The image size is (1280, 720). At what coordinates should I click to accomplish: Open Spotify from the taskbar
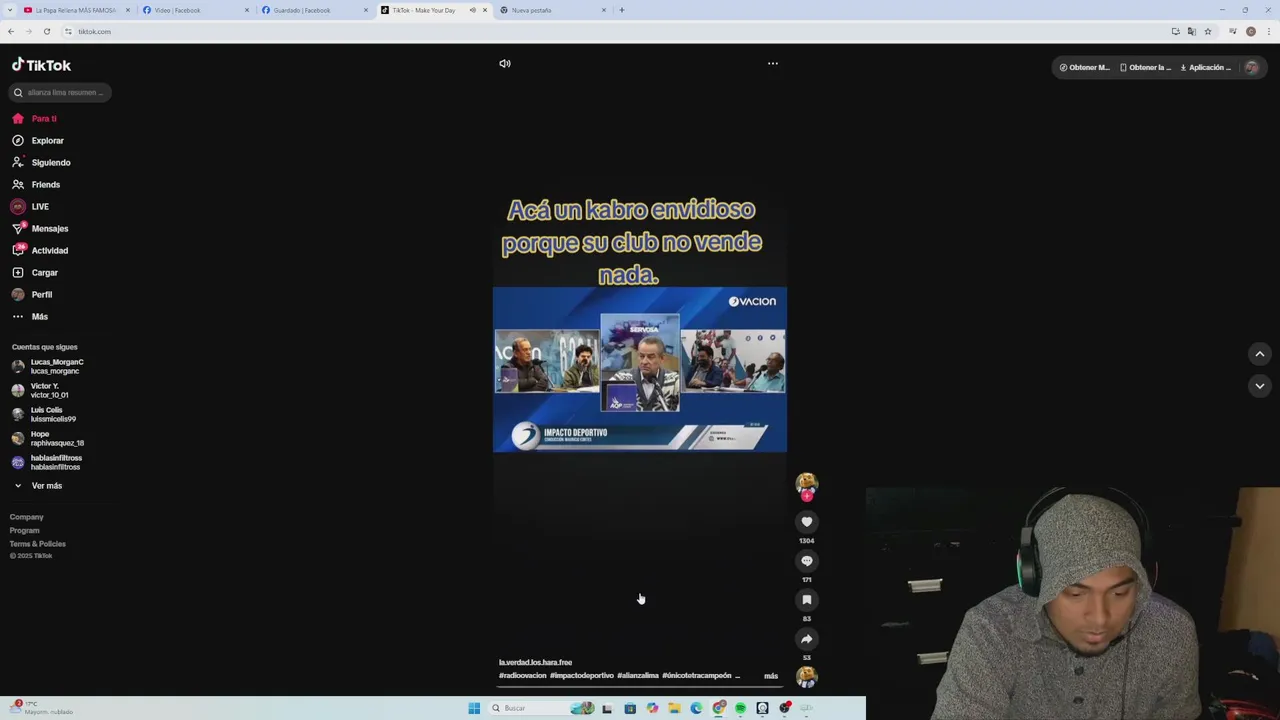pos(740,708)
